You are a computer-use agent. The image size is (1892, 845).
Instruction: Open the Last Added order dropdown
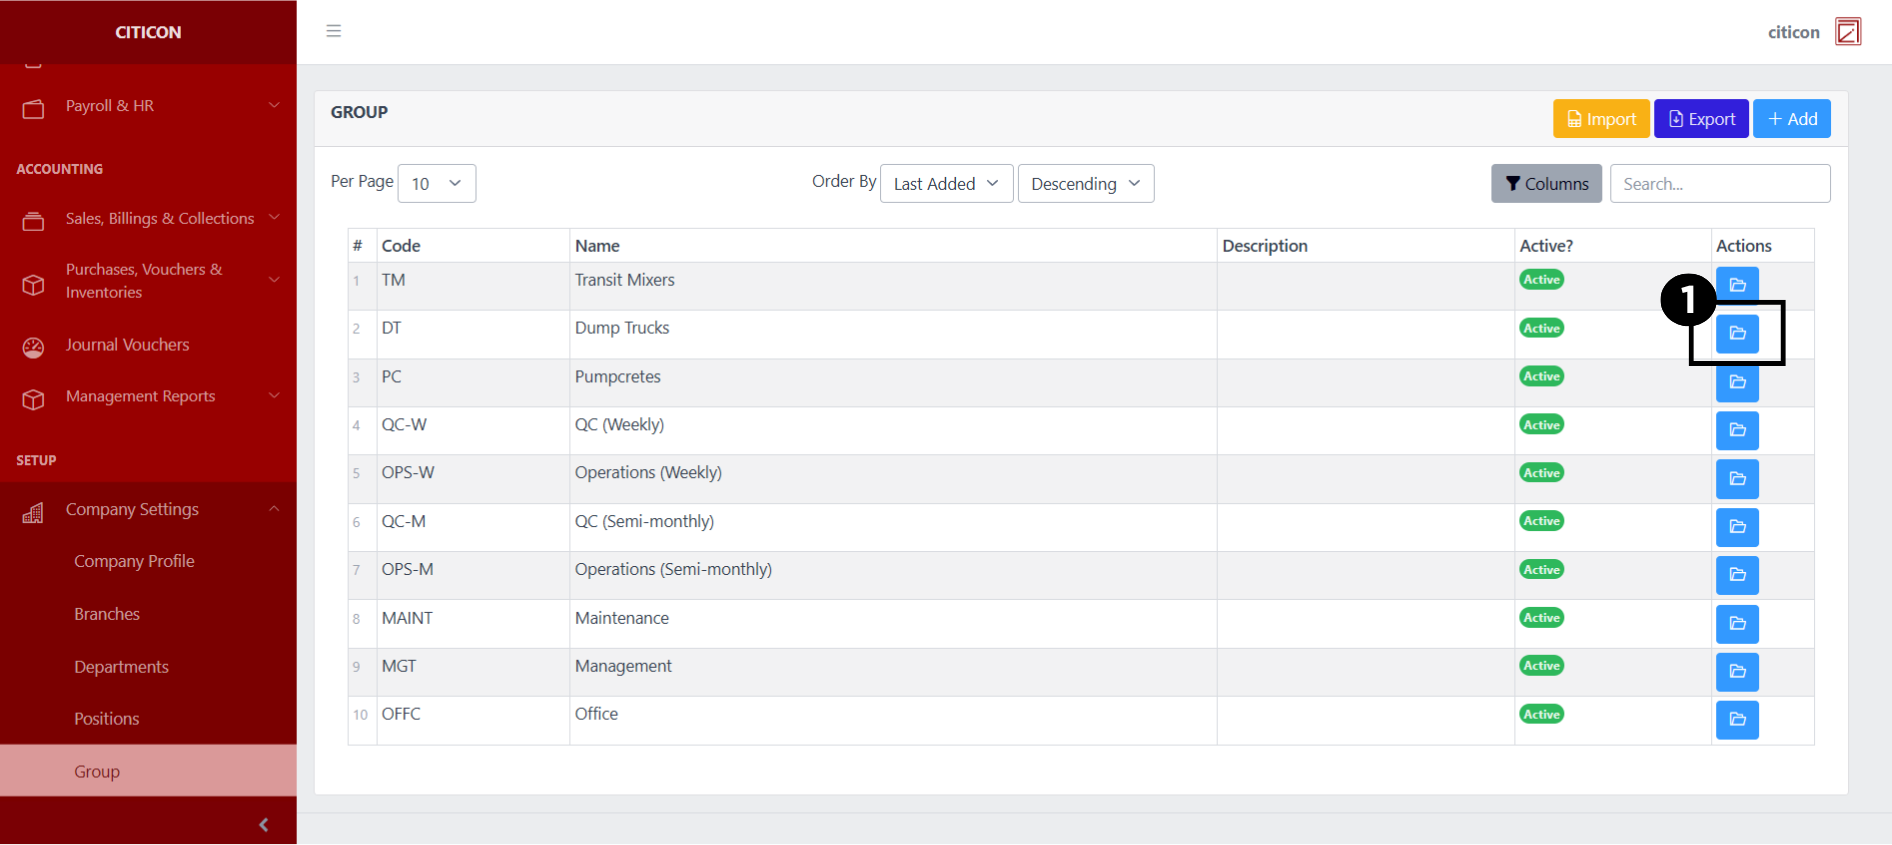point(946,184)
